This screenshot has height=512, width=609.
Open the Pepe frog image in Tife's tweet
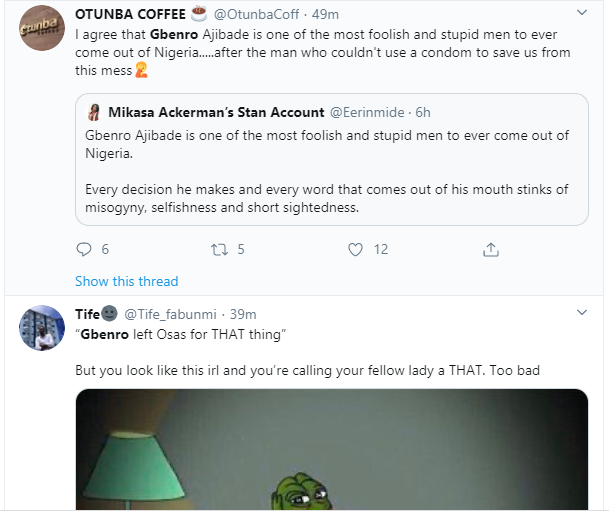coord(332,449)
